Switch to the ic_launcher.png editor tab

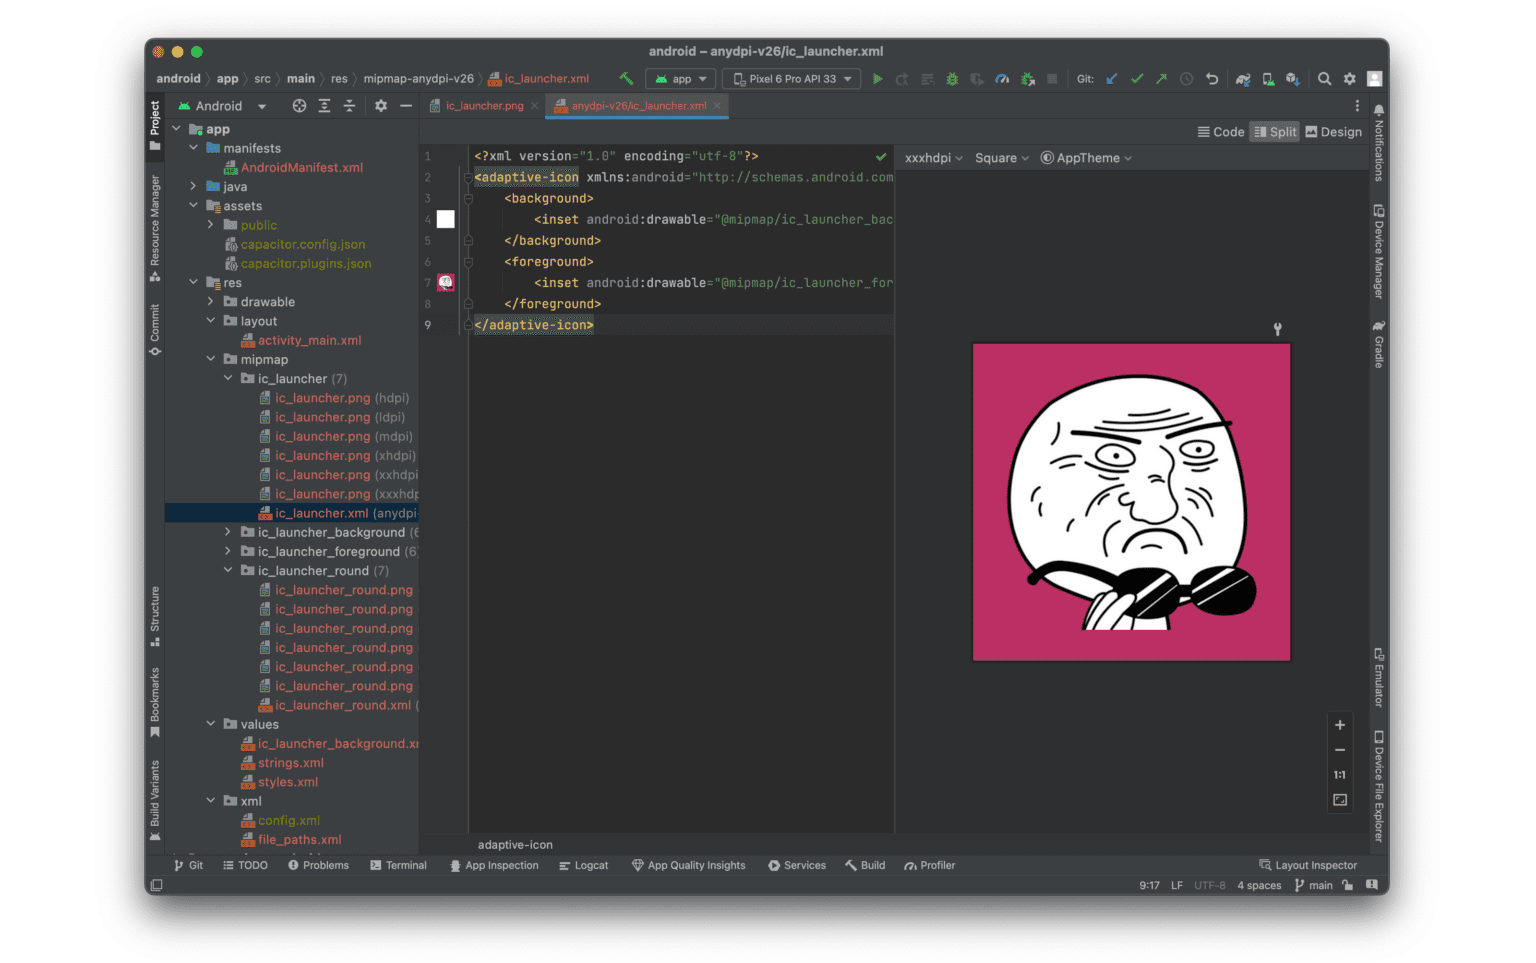pyautogui.click(x=484, y=106)
